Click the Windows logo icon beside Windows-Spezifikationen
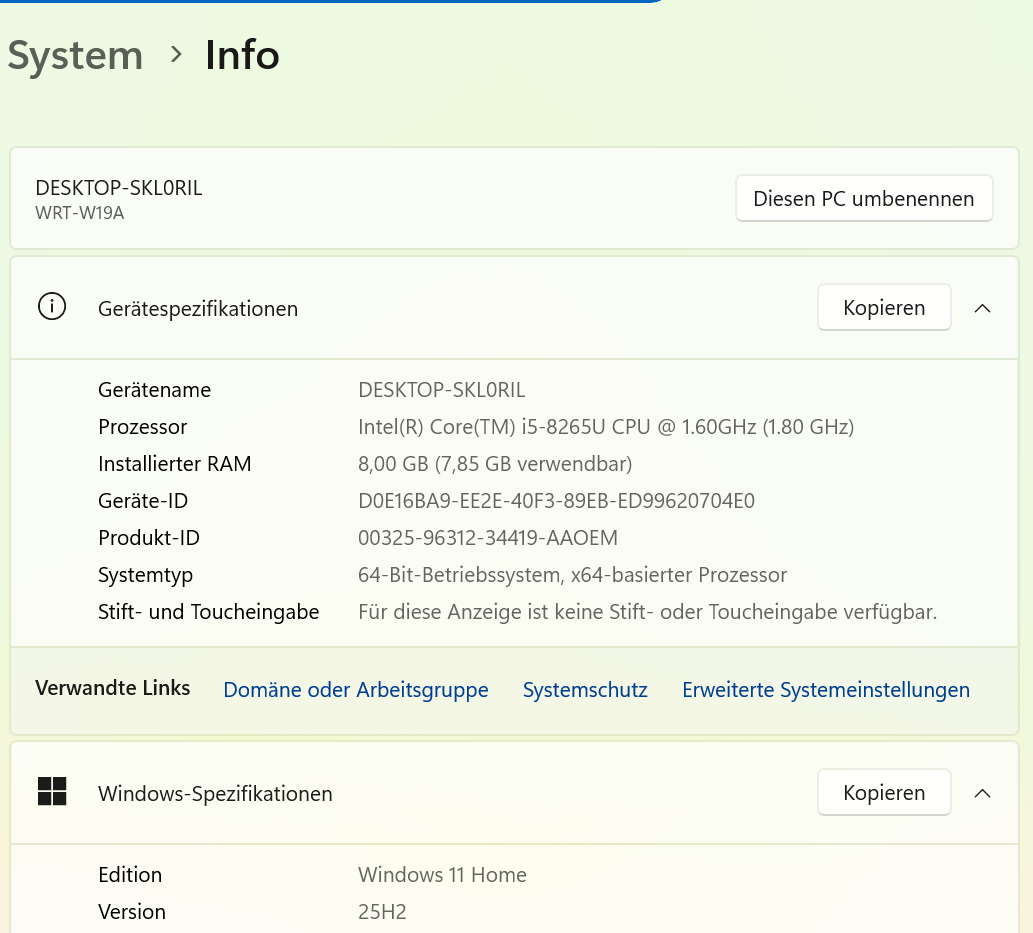 point(52,791)
